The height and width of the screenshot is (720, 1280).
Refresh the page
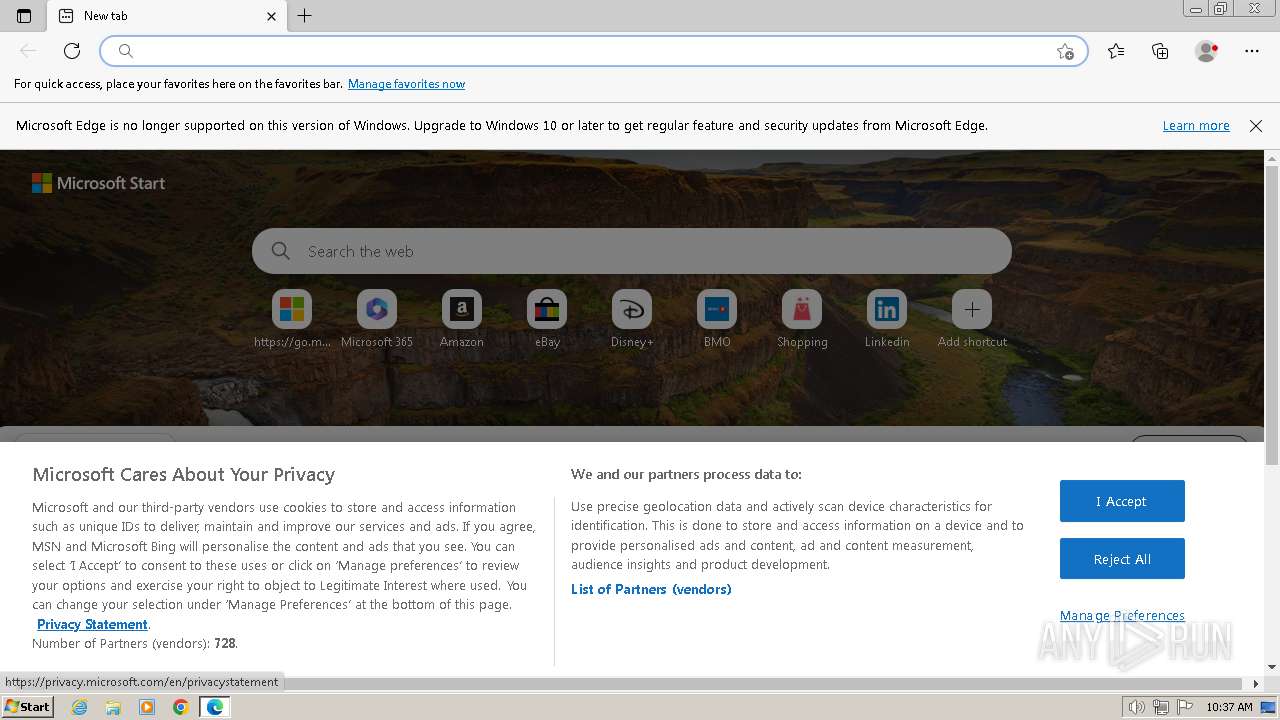coord(72,51)
